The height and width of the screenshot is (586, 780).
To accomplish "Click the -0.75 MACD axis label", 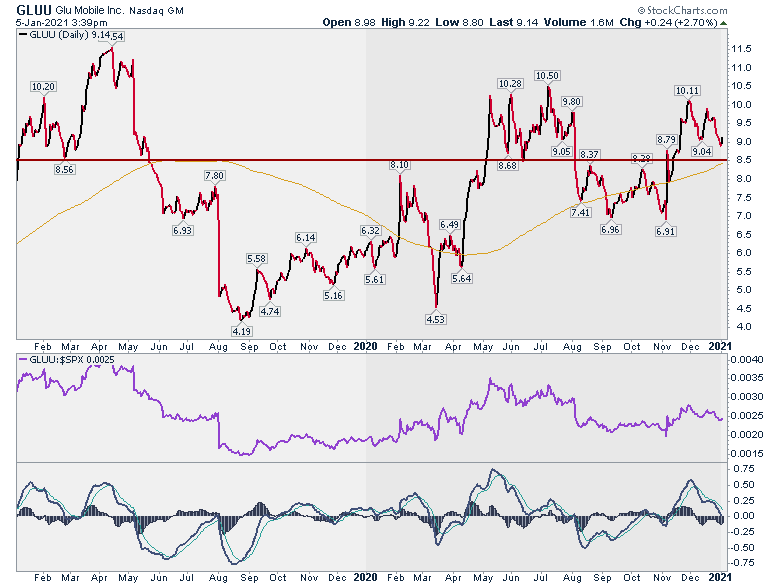I will click(742, 563).
